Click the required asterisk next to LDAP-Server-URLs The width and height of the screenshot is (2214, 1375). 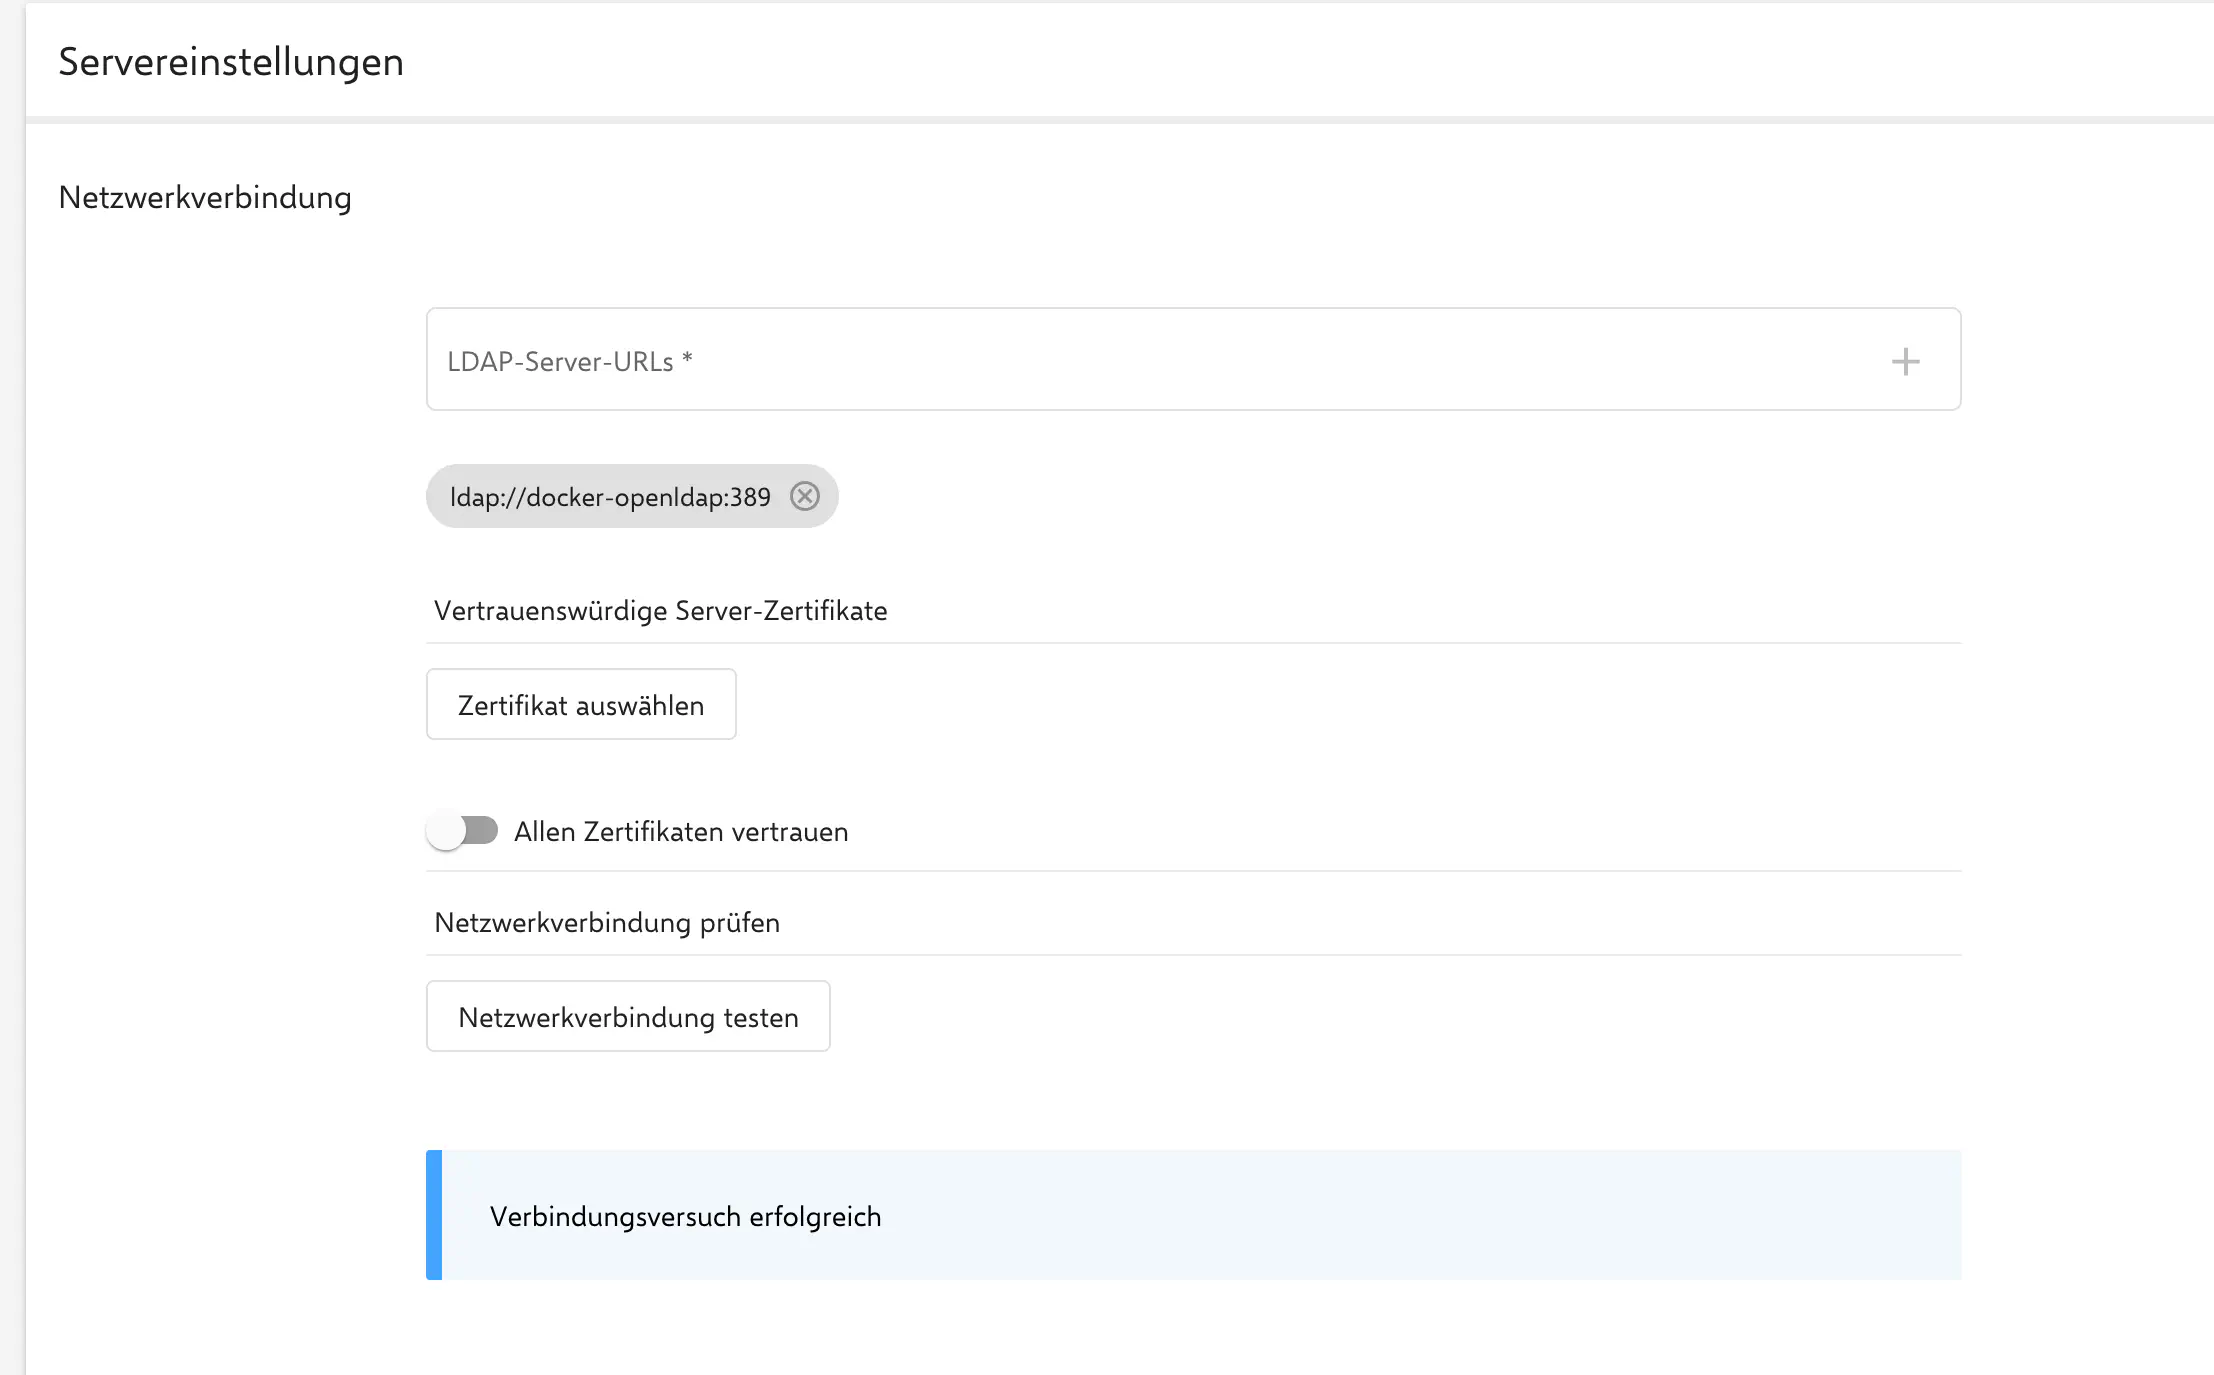pyautogui.click(x=687, y=358)
